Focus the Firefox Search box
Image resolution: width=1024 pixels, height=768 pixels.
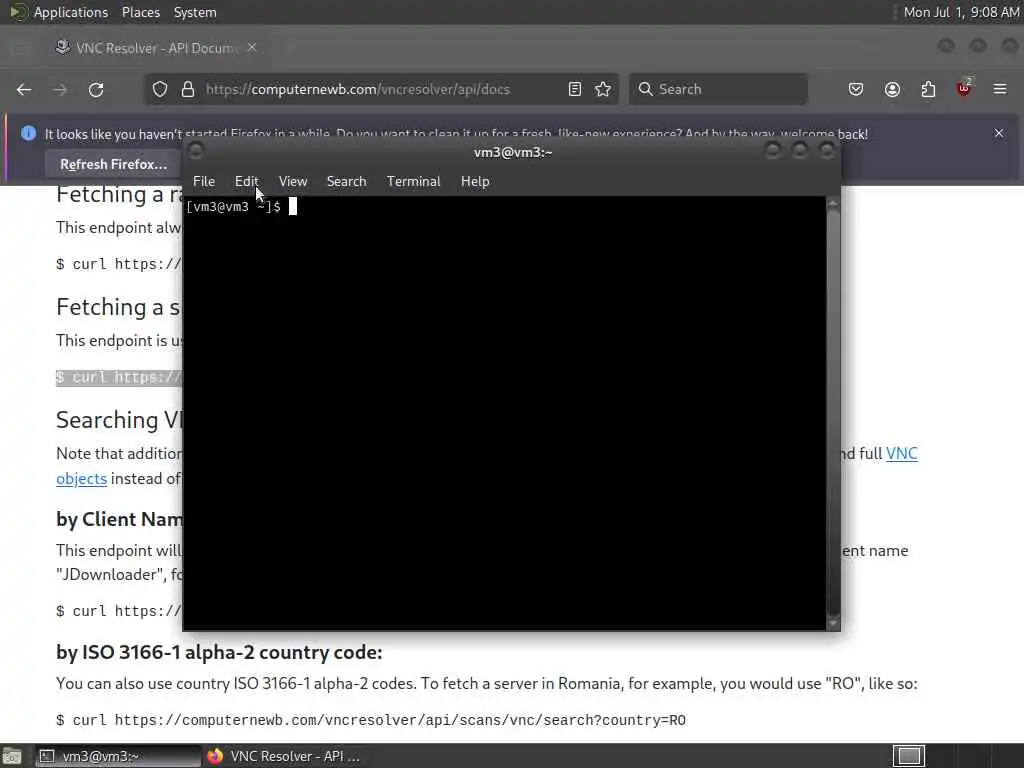click(718, 89)
